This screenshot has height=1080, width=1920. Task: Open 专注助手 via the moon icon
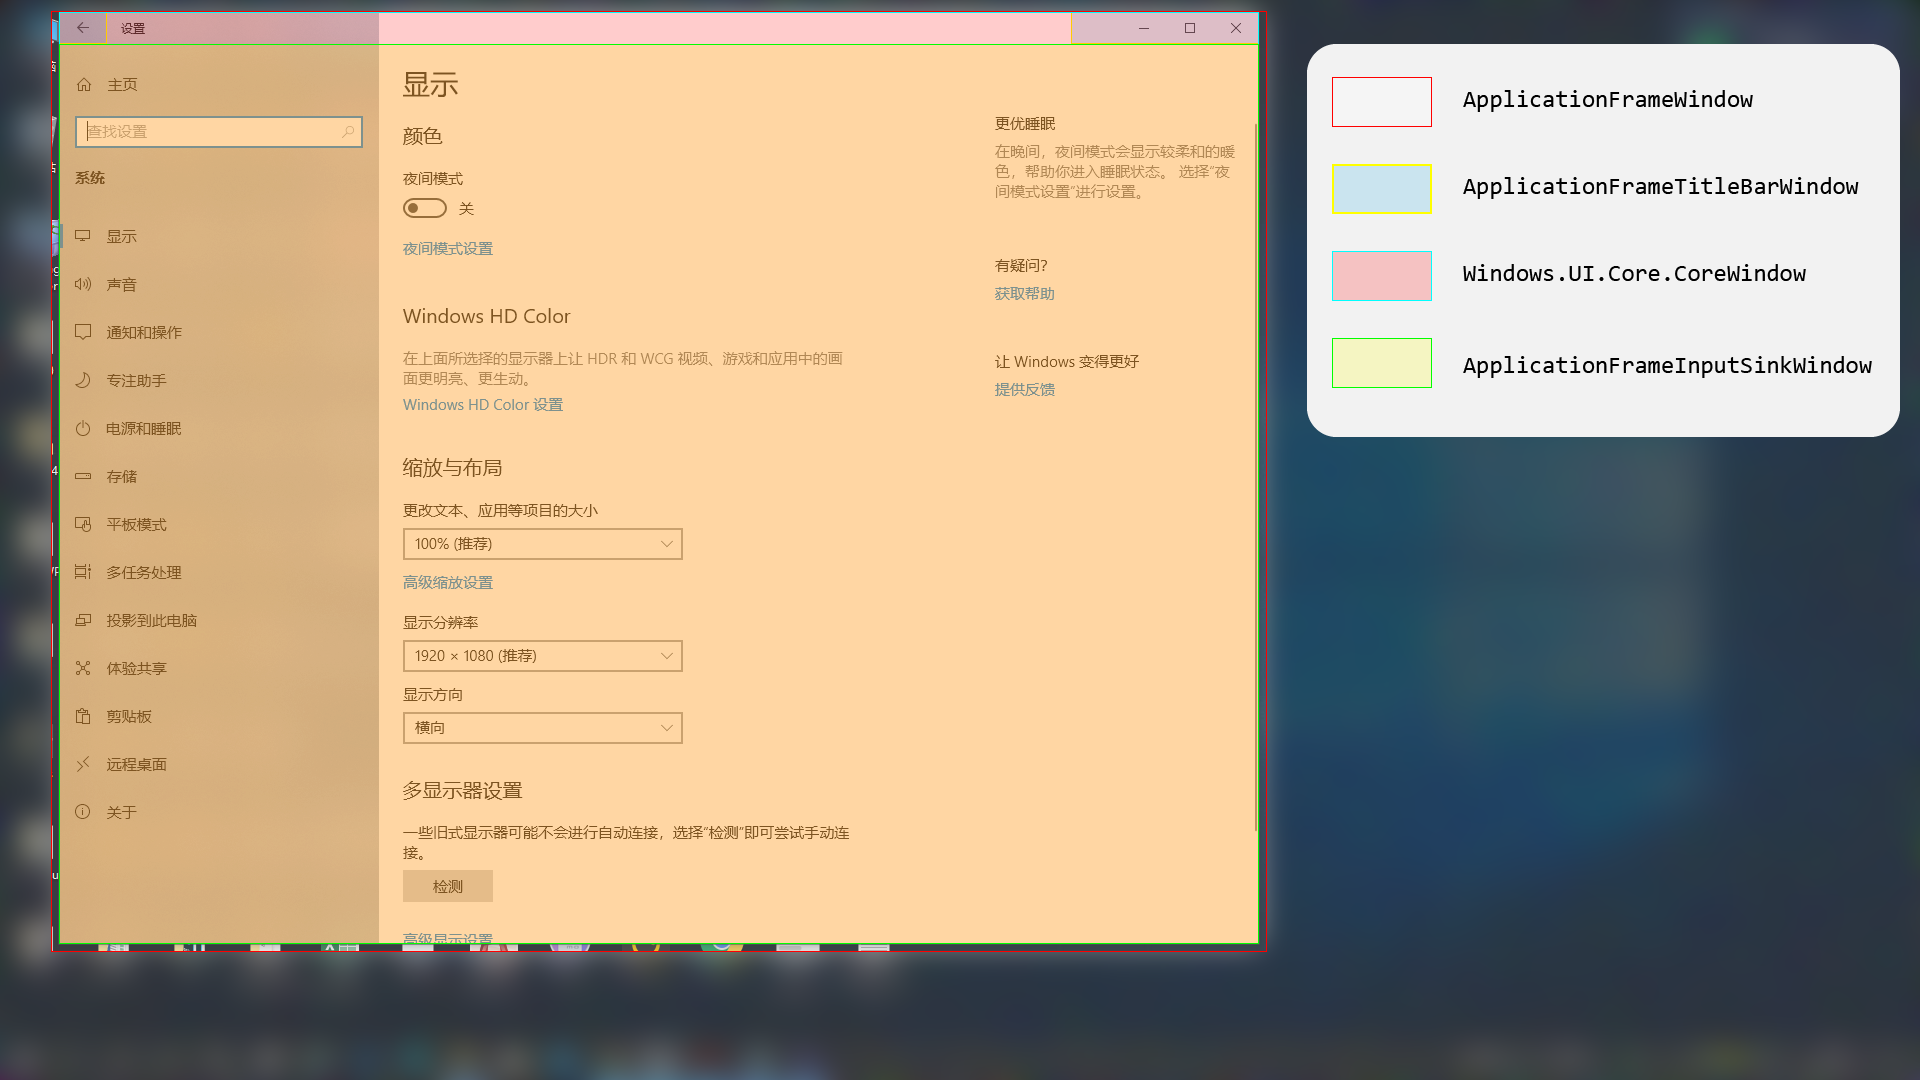click(84, 380)
